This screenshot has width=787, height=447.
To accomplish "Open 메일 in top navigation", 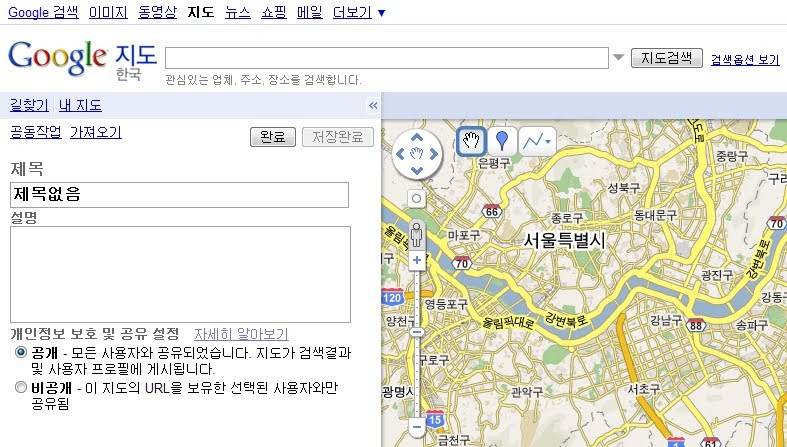I will 309,12.
